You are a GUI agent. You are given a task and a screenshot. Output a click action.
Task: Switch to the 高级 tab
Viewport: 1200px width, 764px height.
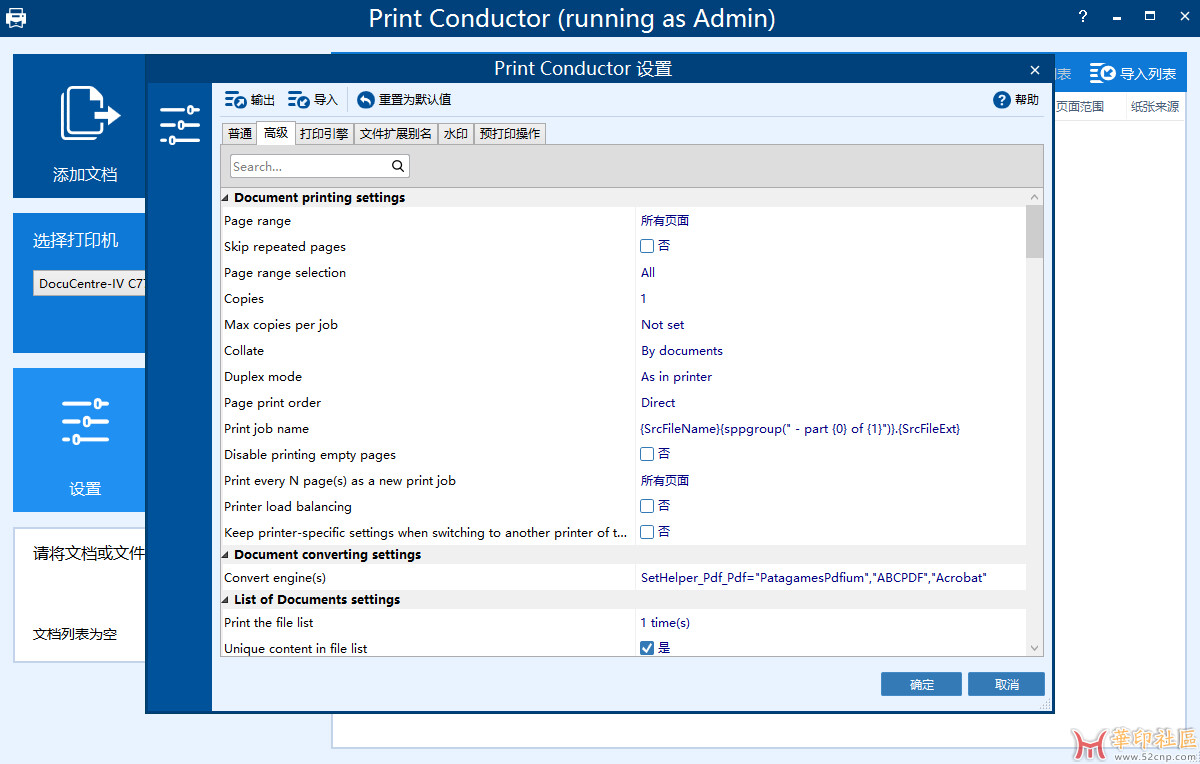(276, 133)
